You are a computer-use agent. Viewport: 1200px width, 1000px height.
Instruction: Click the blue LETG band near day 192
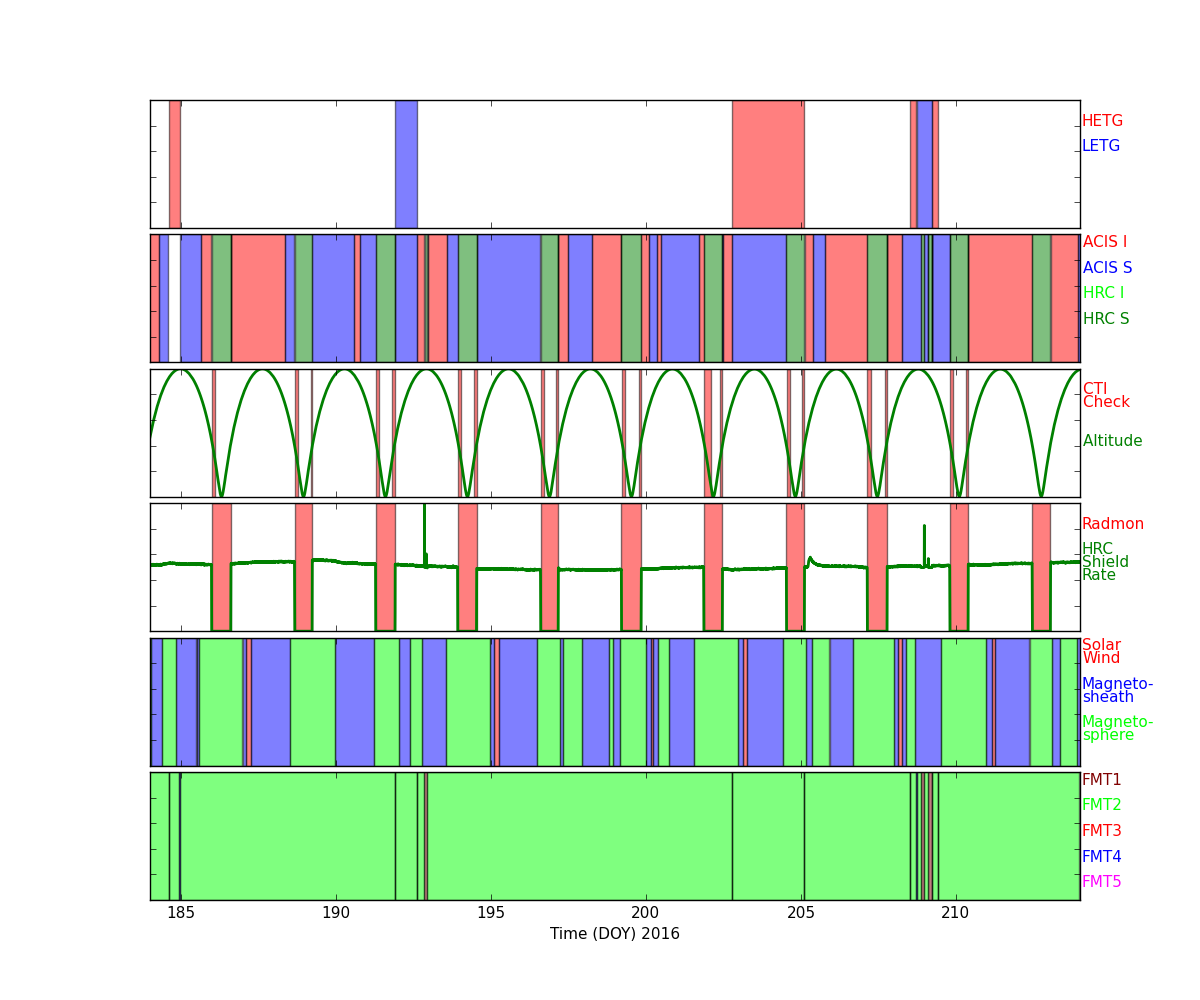(406, 164)
